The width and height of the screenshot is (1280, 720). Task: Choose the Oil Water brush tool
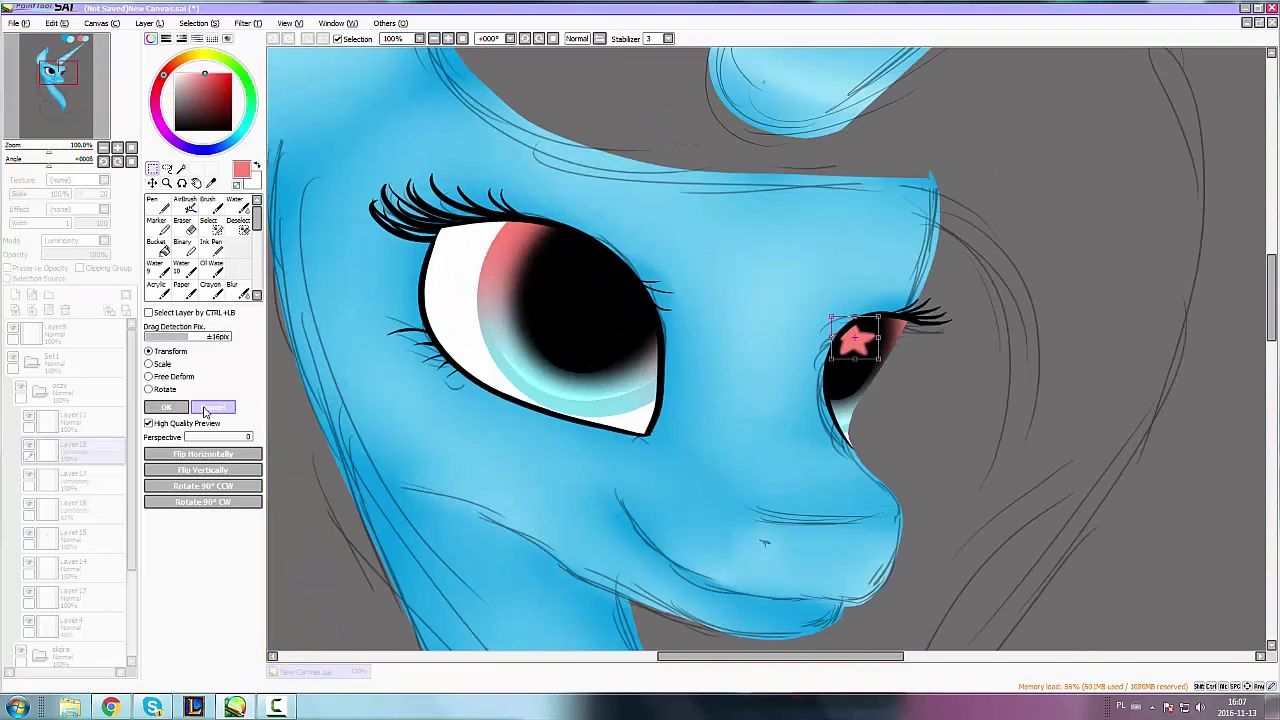click(x=211, y=269)
